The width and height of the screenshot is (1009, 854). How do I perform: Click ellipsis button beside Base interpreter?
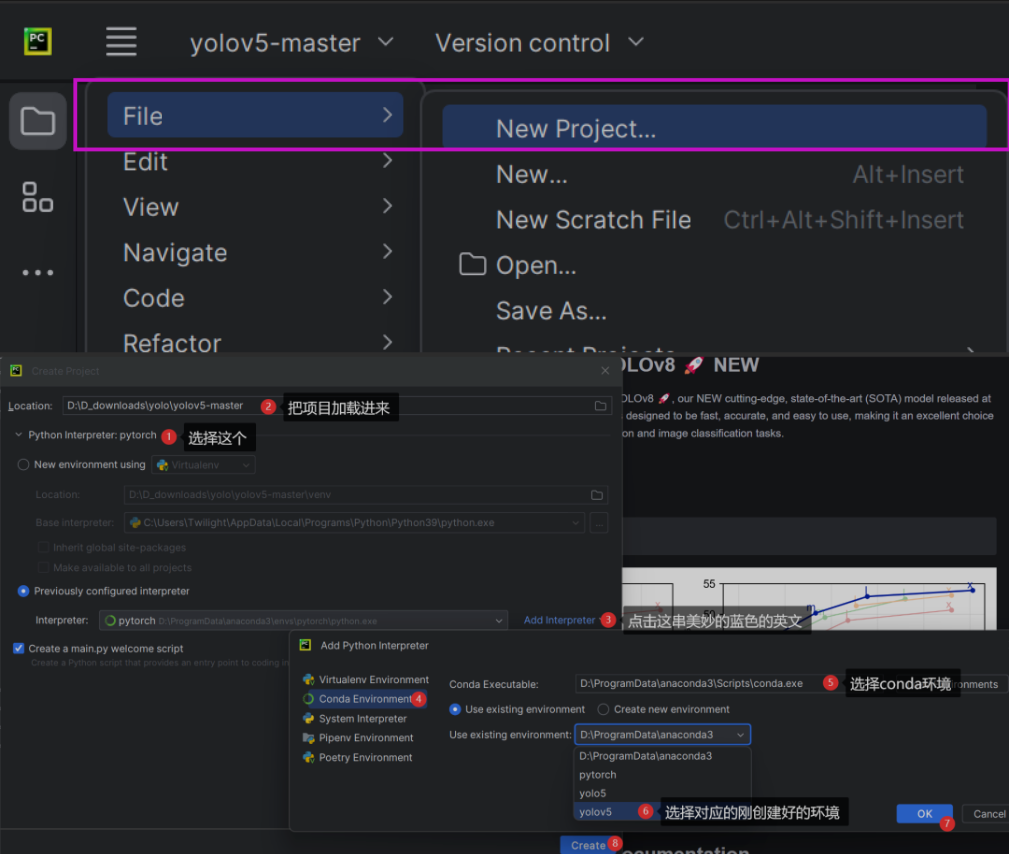click(598, 523)
